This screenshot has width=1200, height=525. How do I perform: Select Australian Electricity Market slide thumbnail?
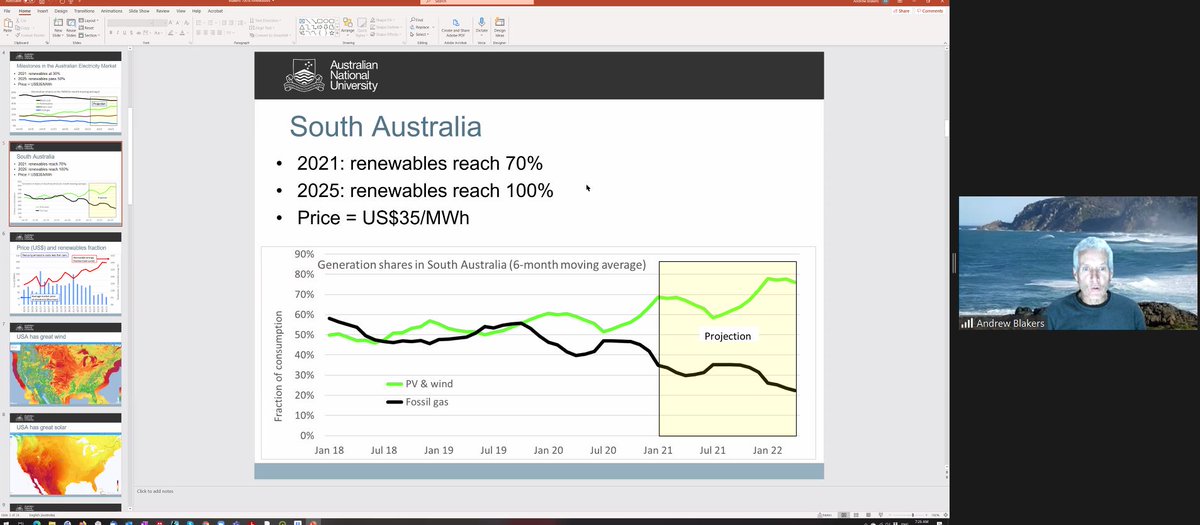[65, 94]
